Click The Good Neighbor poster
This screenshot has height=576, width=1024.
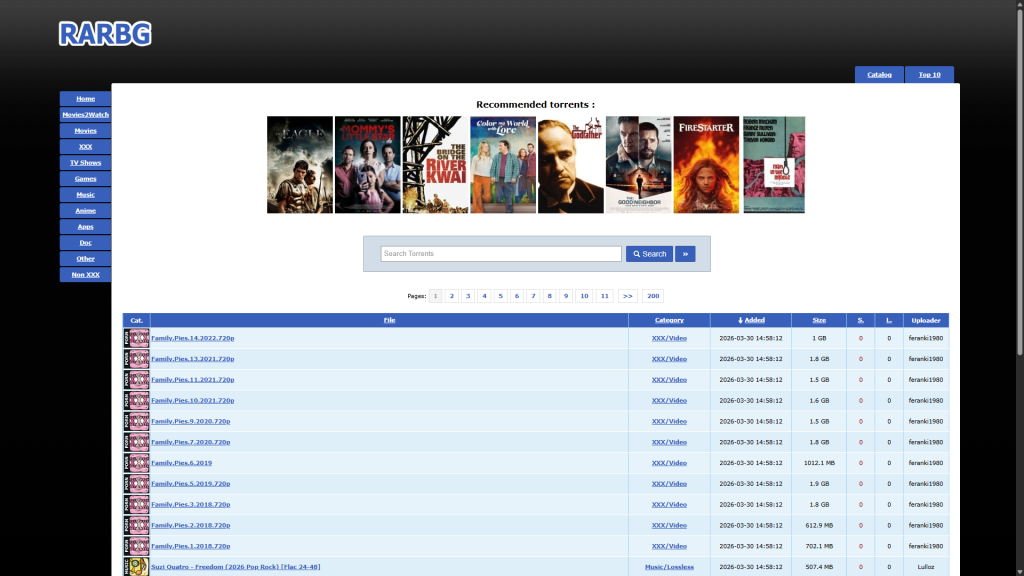pos(638,165)
